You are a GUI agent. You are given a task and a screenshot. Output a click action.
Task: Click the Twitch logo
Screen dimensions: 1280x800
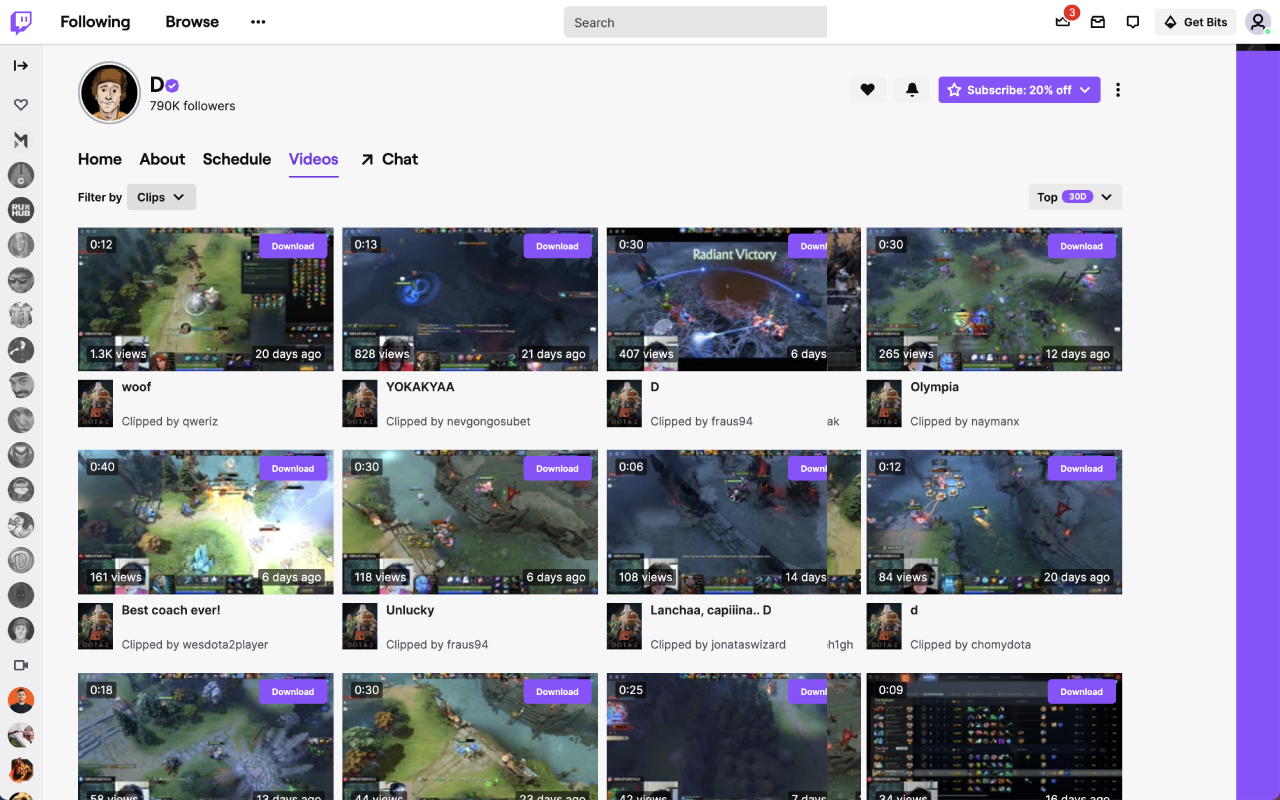click(x=21, y=21)
